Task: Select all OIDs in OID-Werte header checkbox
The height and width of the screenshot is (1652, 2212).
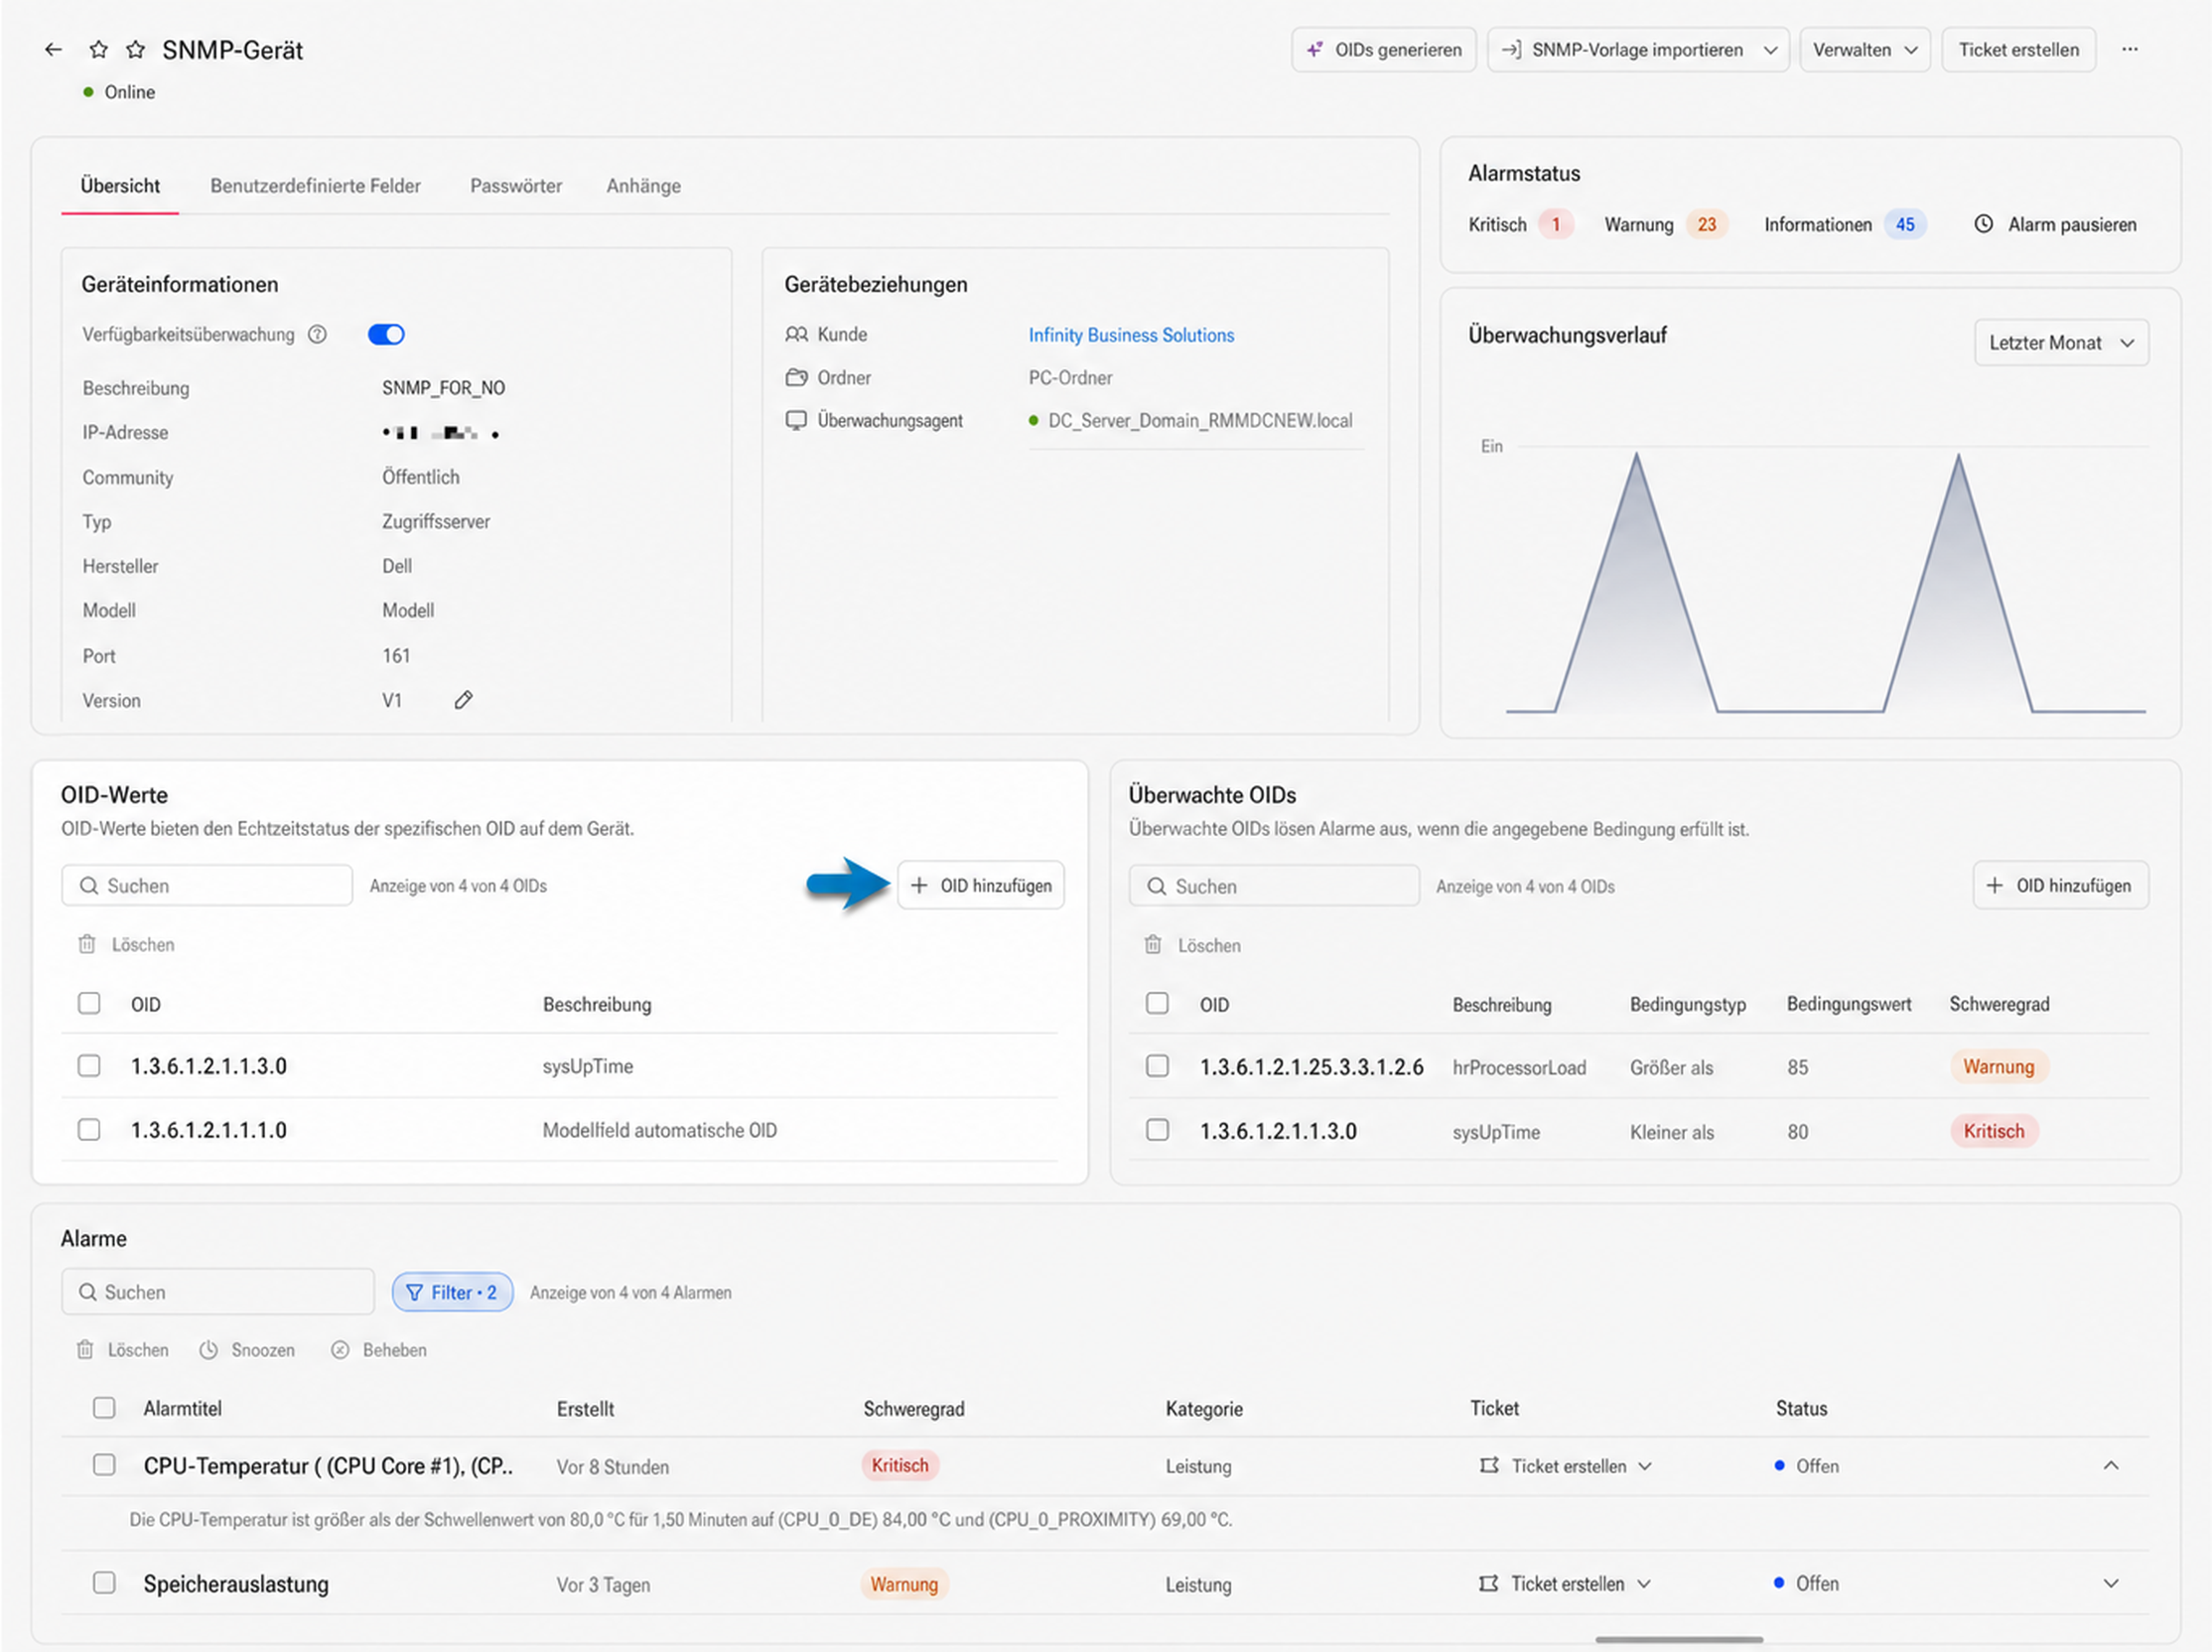Action: [89, 1003]
